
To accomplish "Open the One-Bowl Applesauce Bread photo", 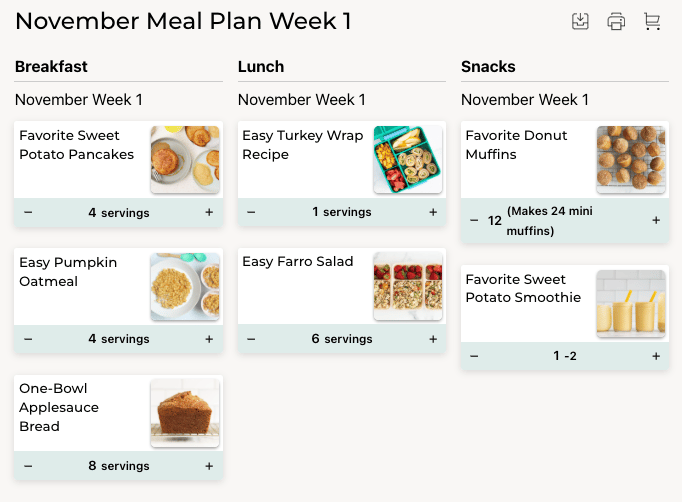I will point(185,413).
